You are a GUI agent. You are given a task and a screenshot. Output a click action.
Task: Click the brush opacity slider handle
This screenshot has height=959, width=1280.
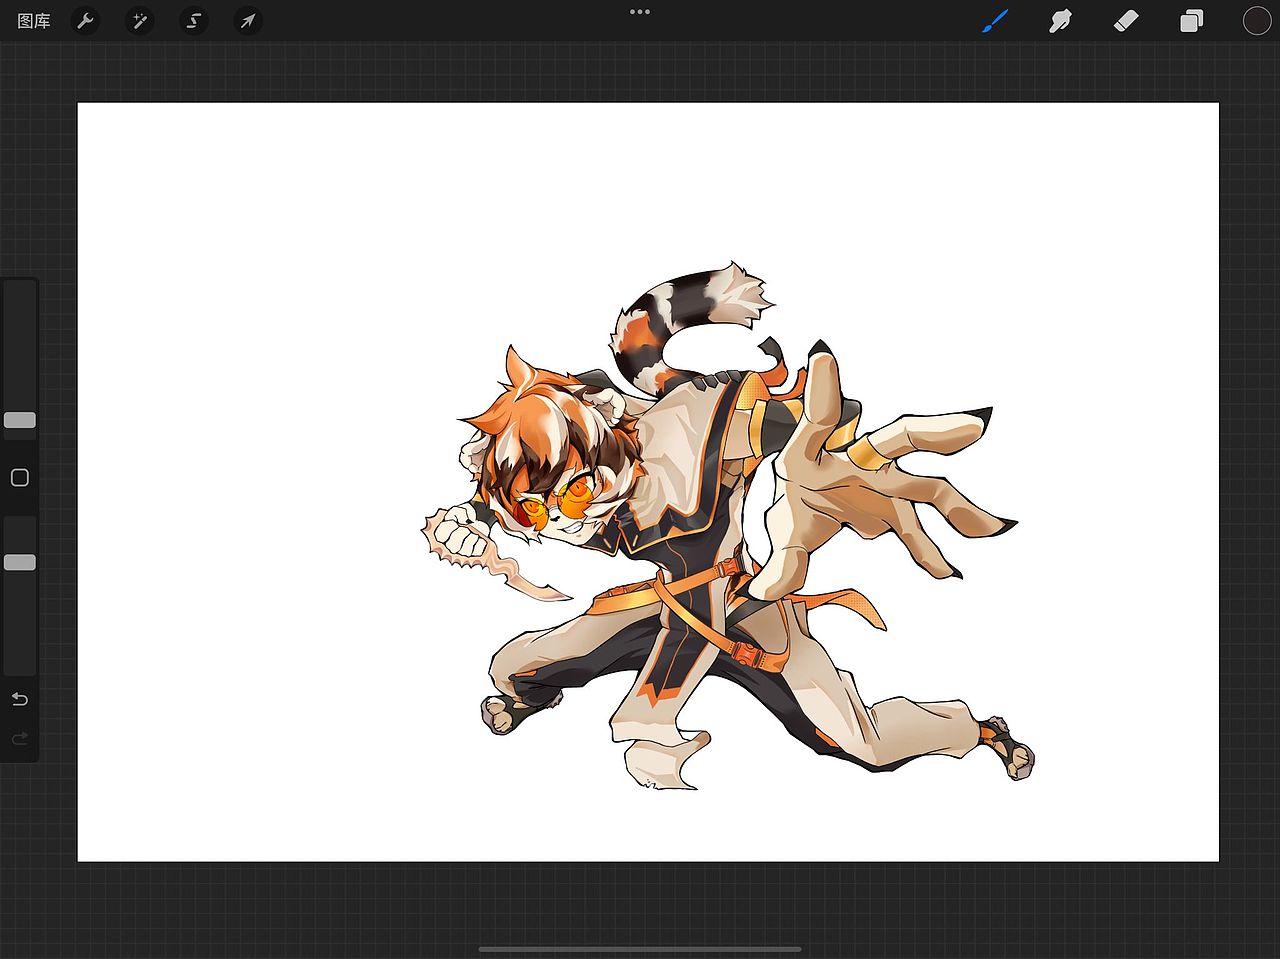[x=20, y=563]
